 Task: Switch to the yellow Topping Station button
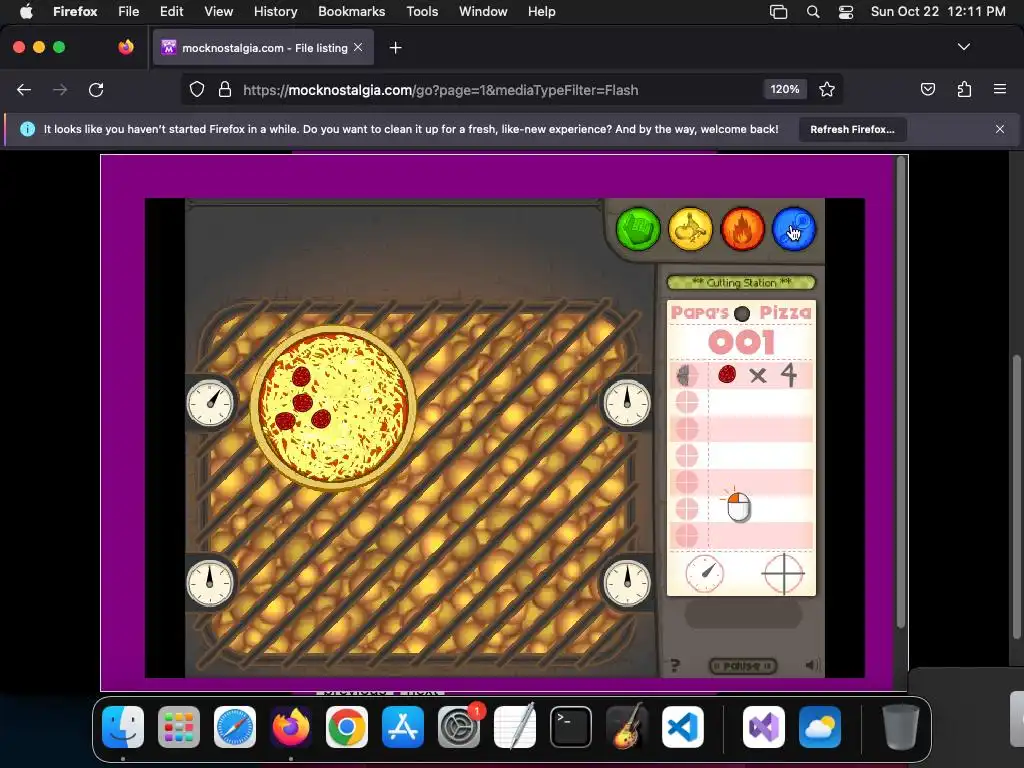[690, 229]
